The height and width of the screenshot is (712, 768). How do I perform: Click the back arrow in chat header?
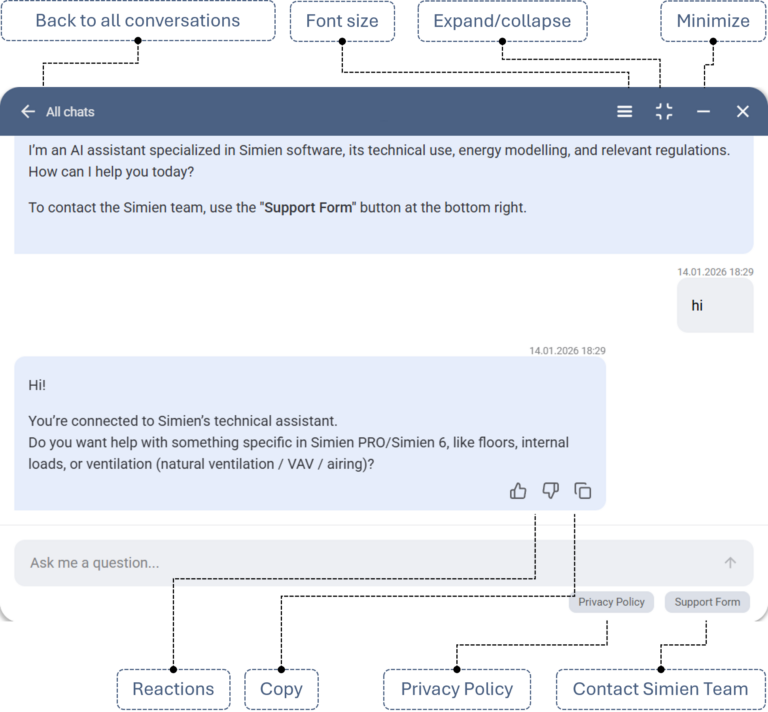(x=28, y=112)
